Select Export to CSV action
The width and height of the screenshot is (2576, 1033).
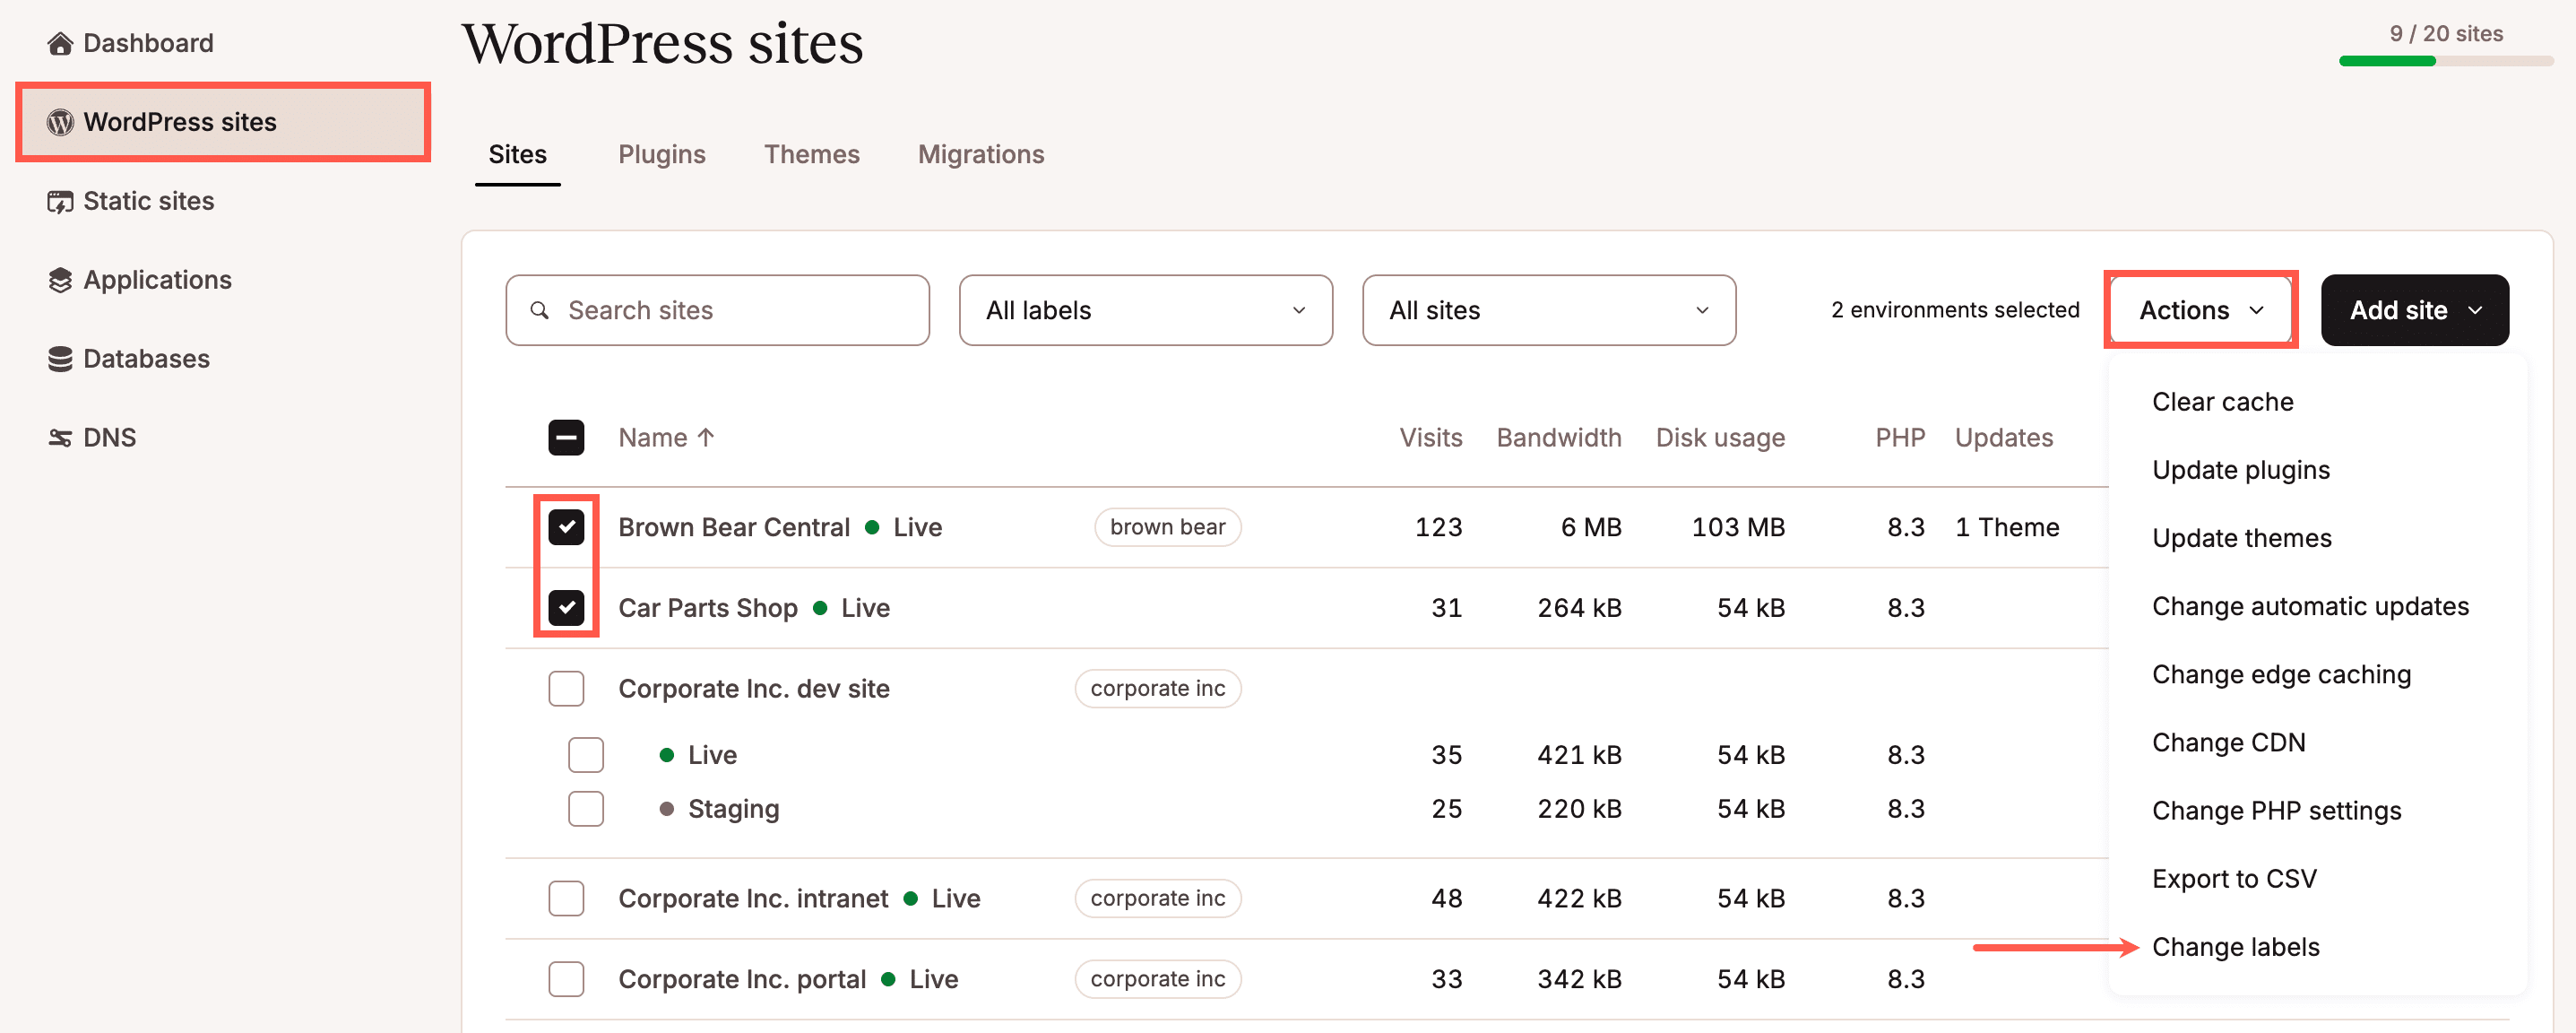click(2235, 878)
